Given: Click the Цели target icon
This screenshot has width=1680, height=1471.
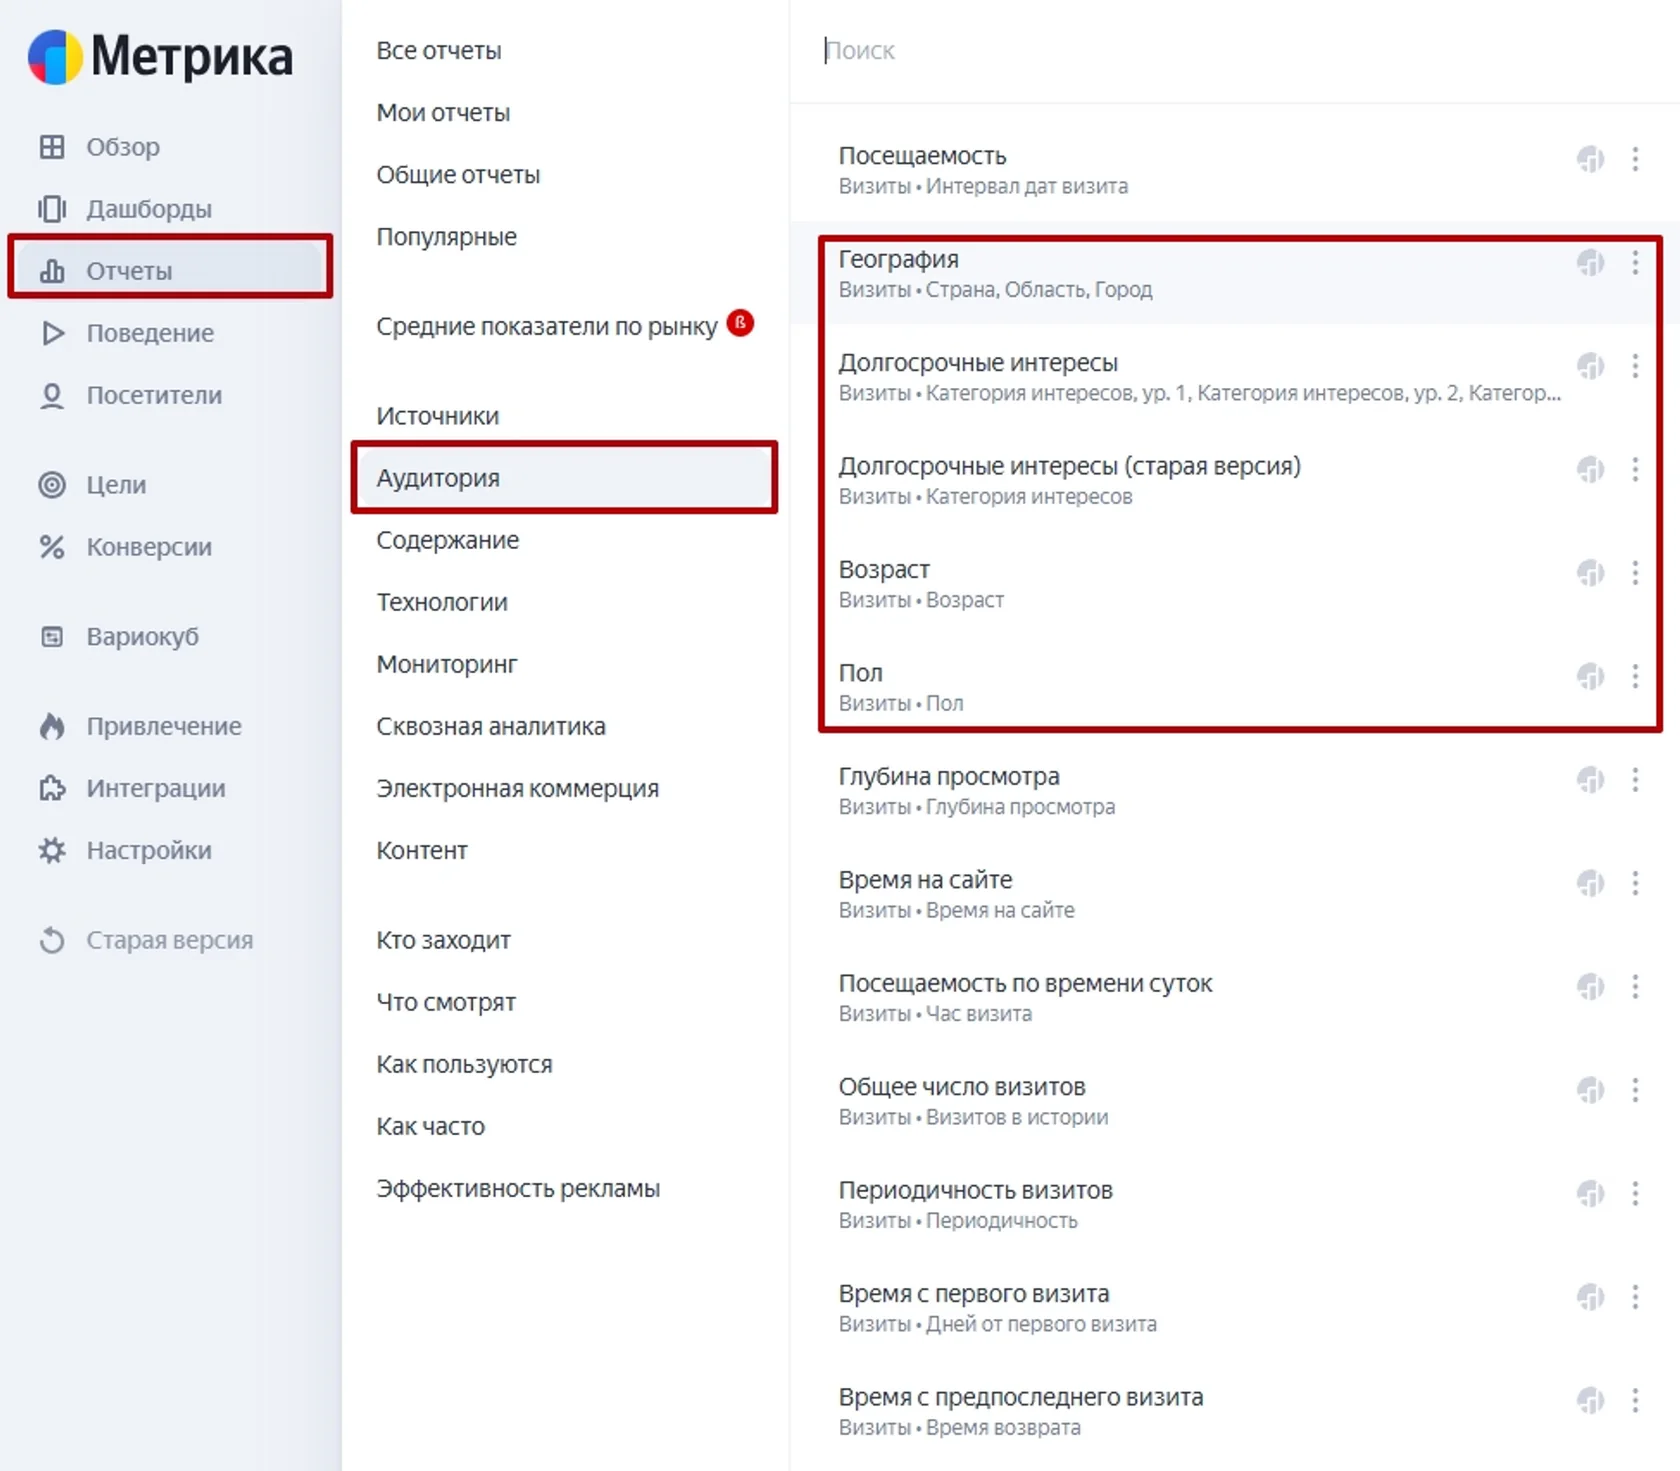Looking at the screenshot, I should point(52,485).
